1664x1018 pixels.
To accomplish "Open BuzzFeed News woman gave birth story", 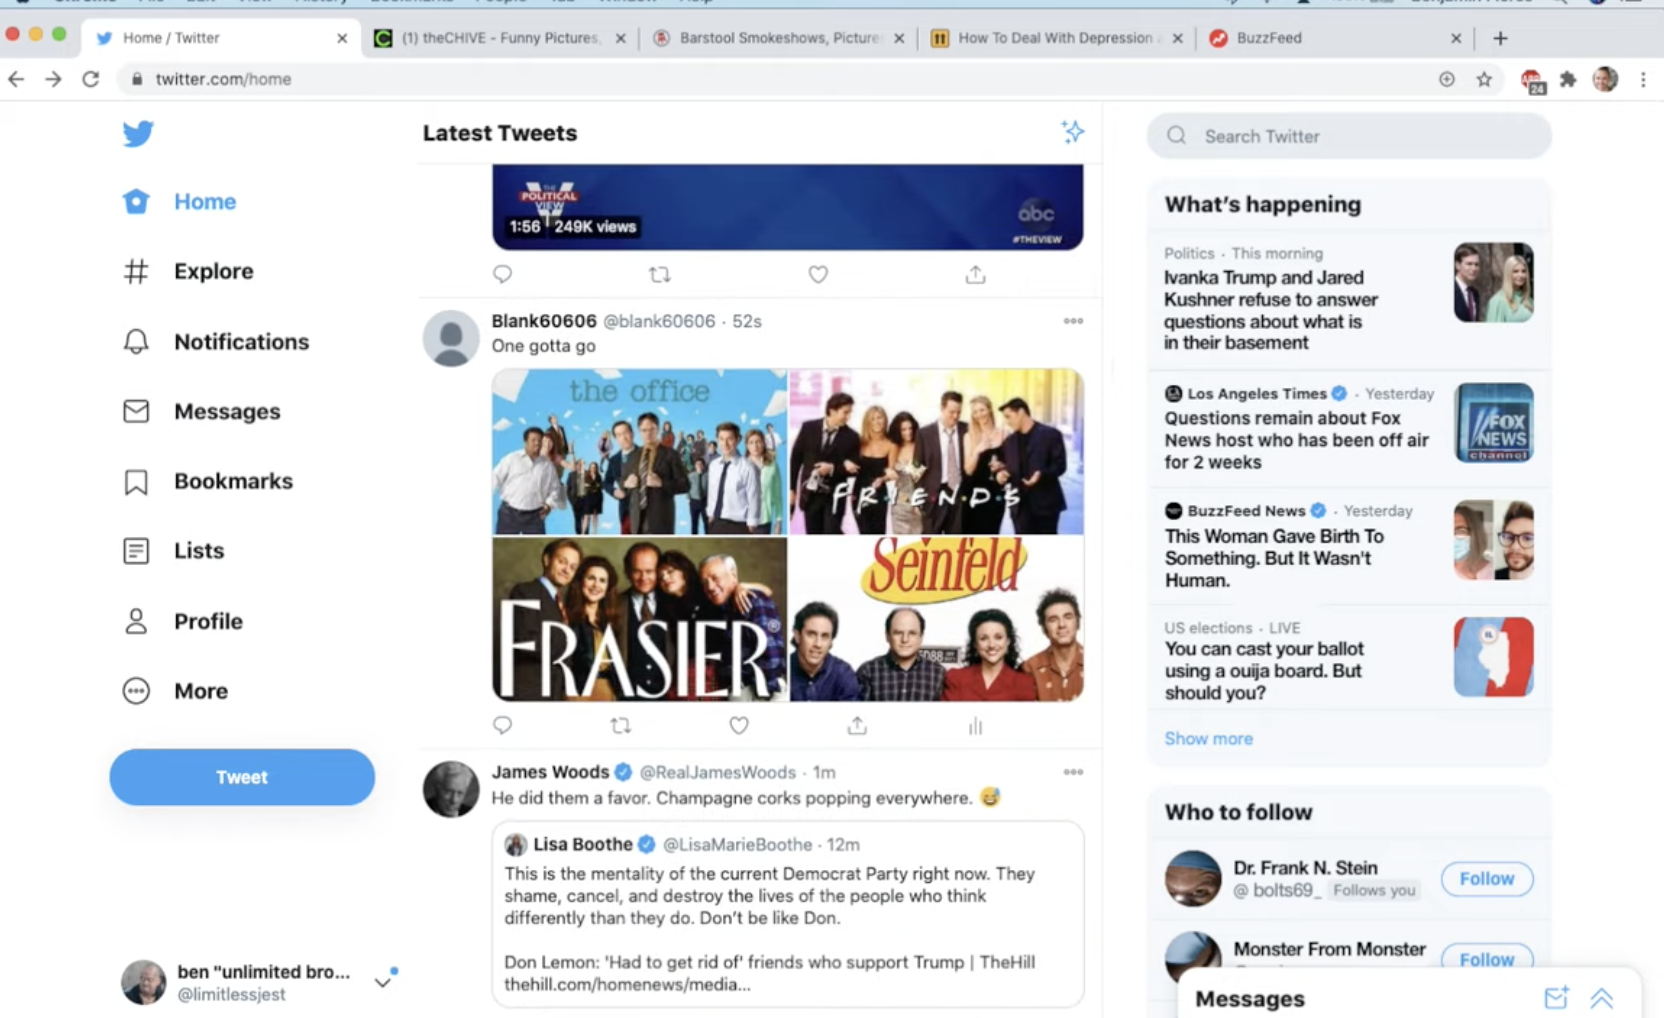I will (1349, 545).
